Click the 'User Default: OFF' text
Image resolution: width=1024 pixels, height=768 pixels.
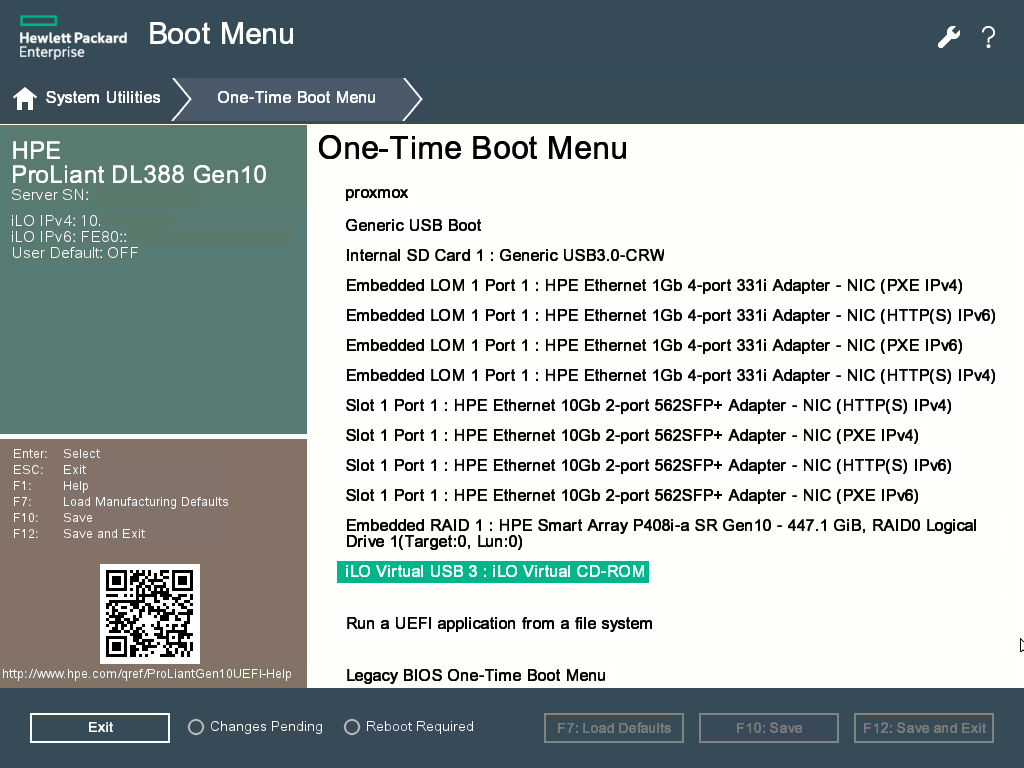(75, 253)
